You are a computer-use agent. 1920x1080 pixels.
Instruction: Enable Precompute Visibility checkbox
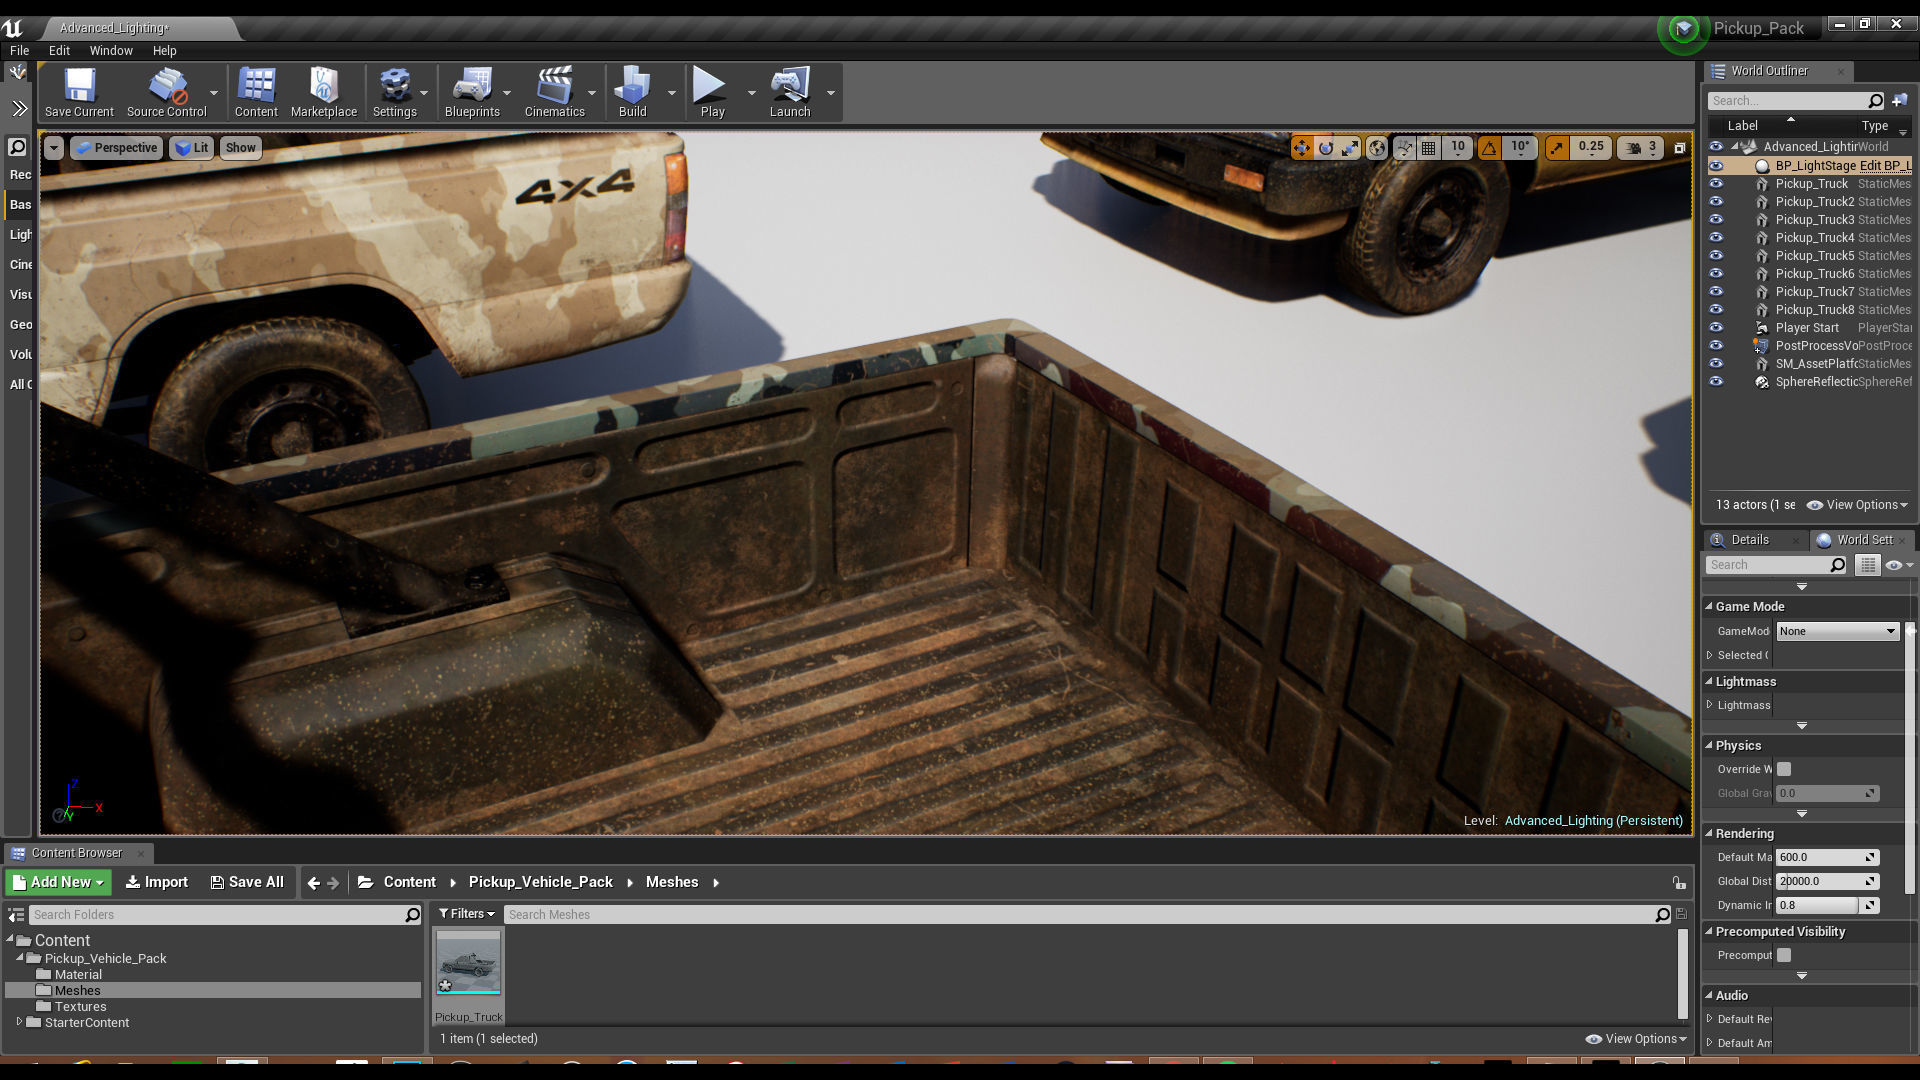tap(1784, 955)
